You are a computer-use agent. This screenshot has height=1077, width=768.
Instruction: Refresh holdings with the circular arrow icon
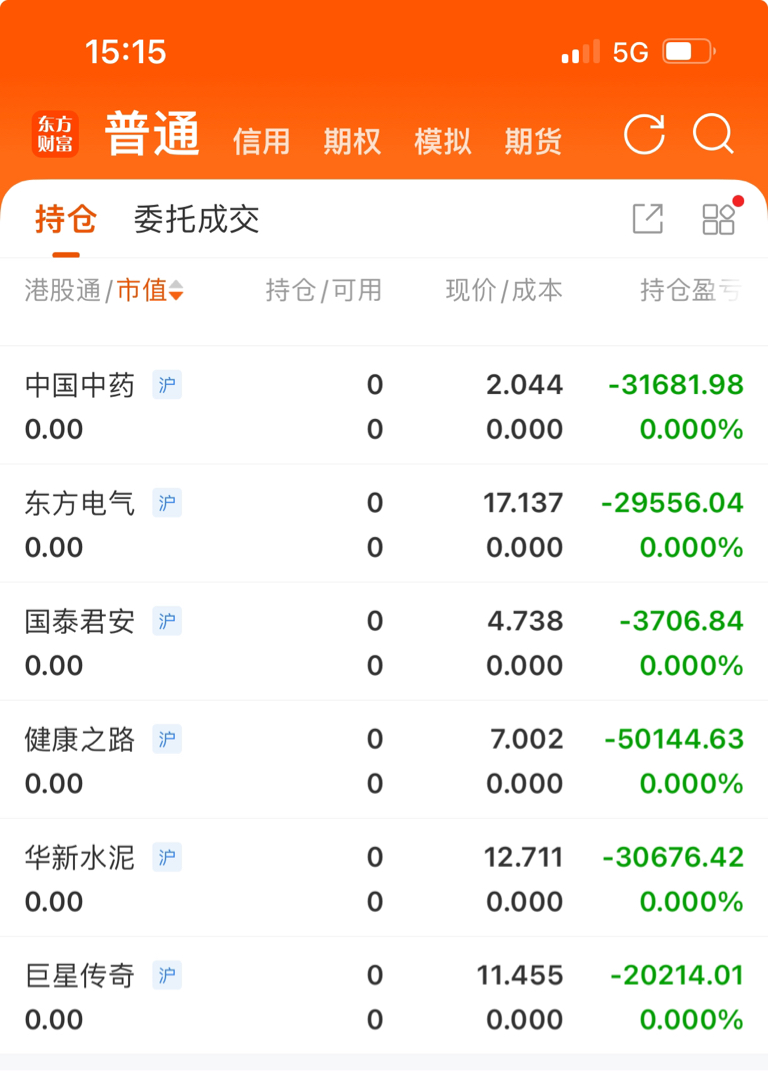point(644,133)
